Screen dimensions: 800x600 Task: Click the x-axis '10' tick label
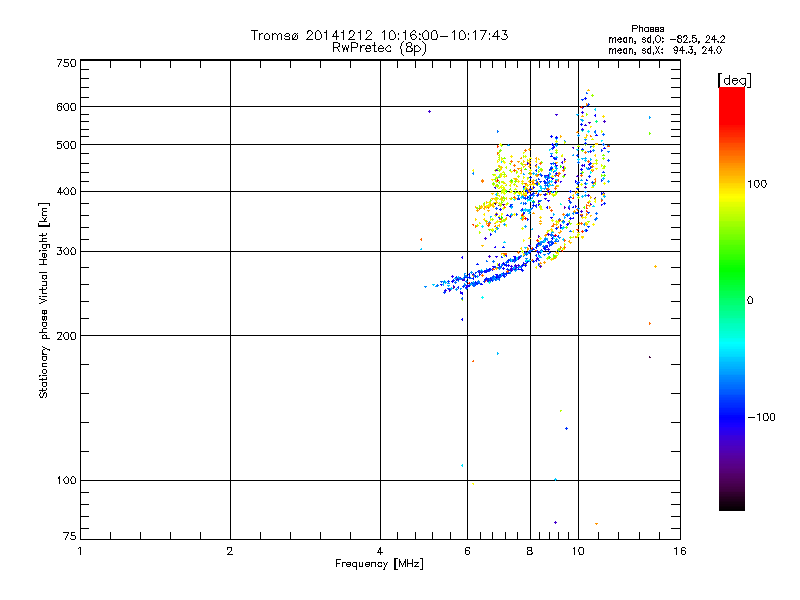point(578,551)
